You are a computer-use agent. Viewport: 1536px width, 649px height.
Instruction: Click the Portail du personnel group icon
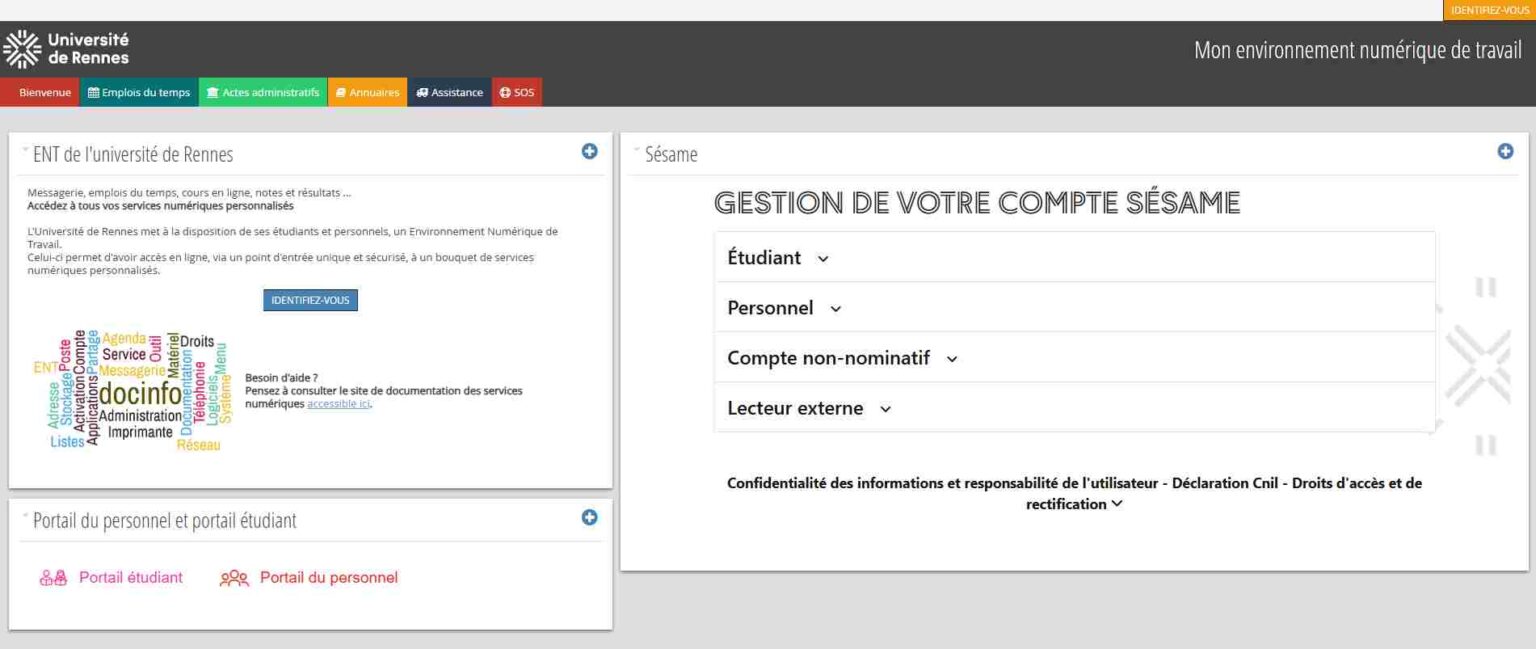coord(235,577)
